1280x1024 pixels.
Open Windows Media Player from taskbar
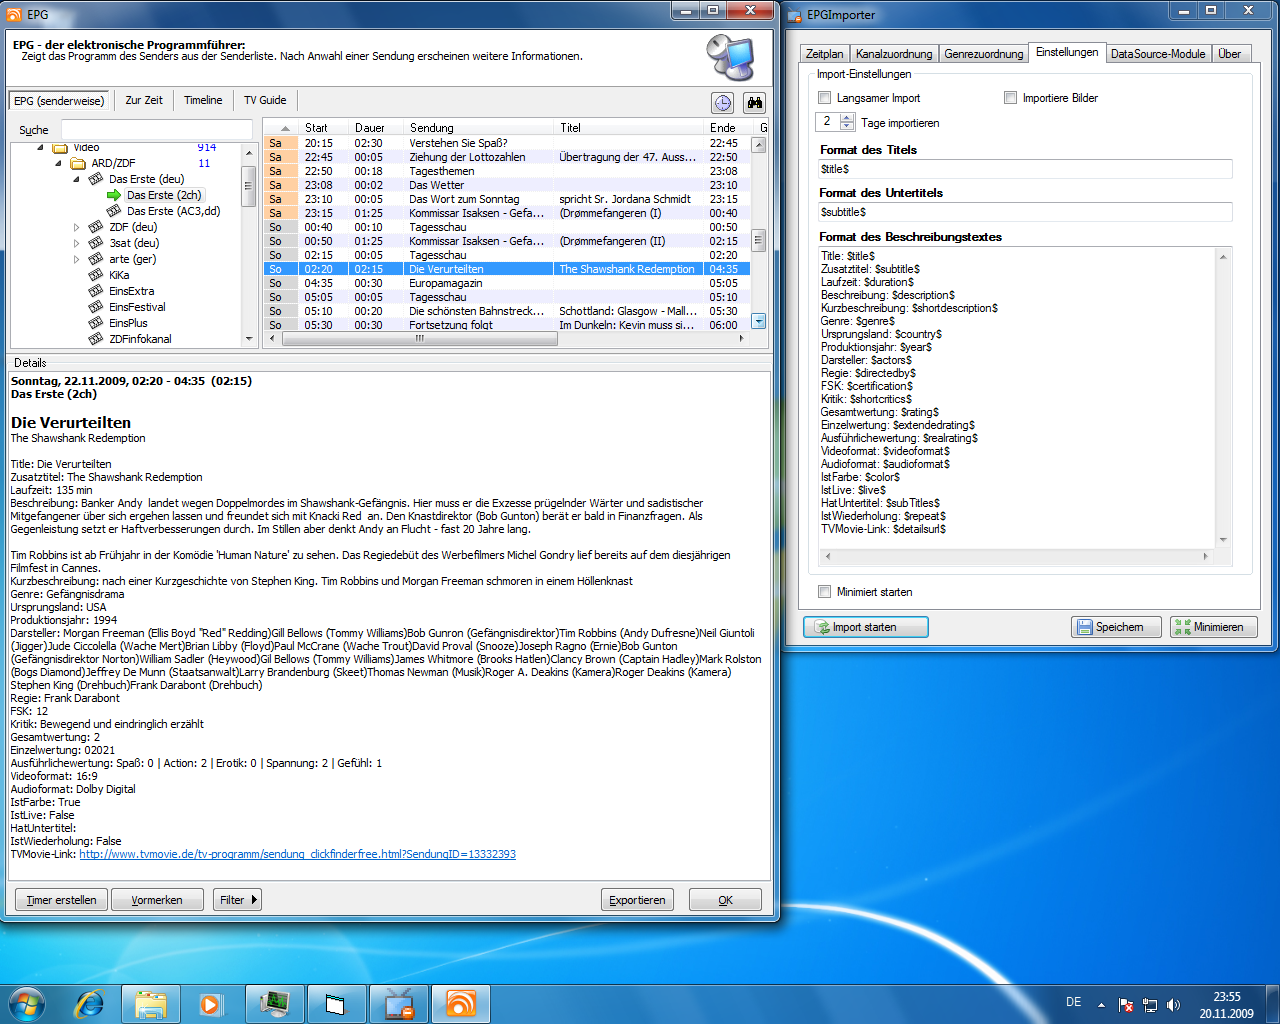(211, 1003)
